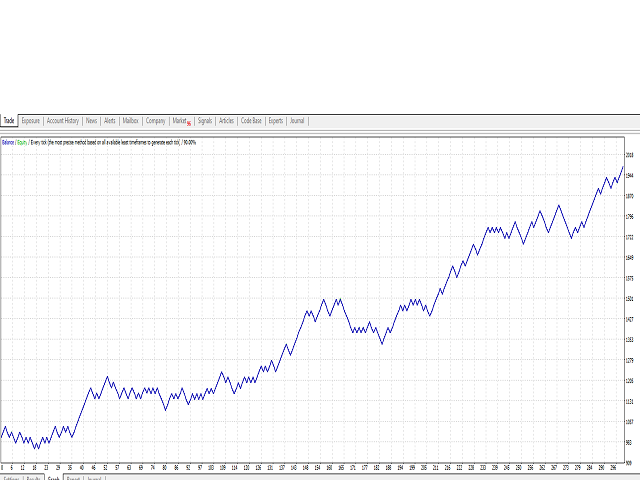Open the Alerts tab
This screenshot has height=480, width=640.
[109, 120]
